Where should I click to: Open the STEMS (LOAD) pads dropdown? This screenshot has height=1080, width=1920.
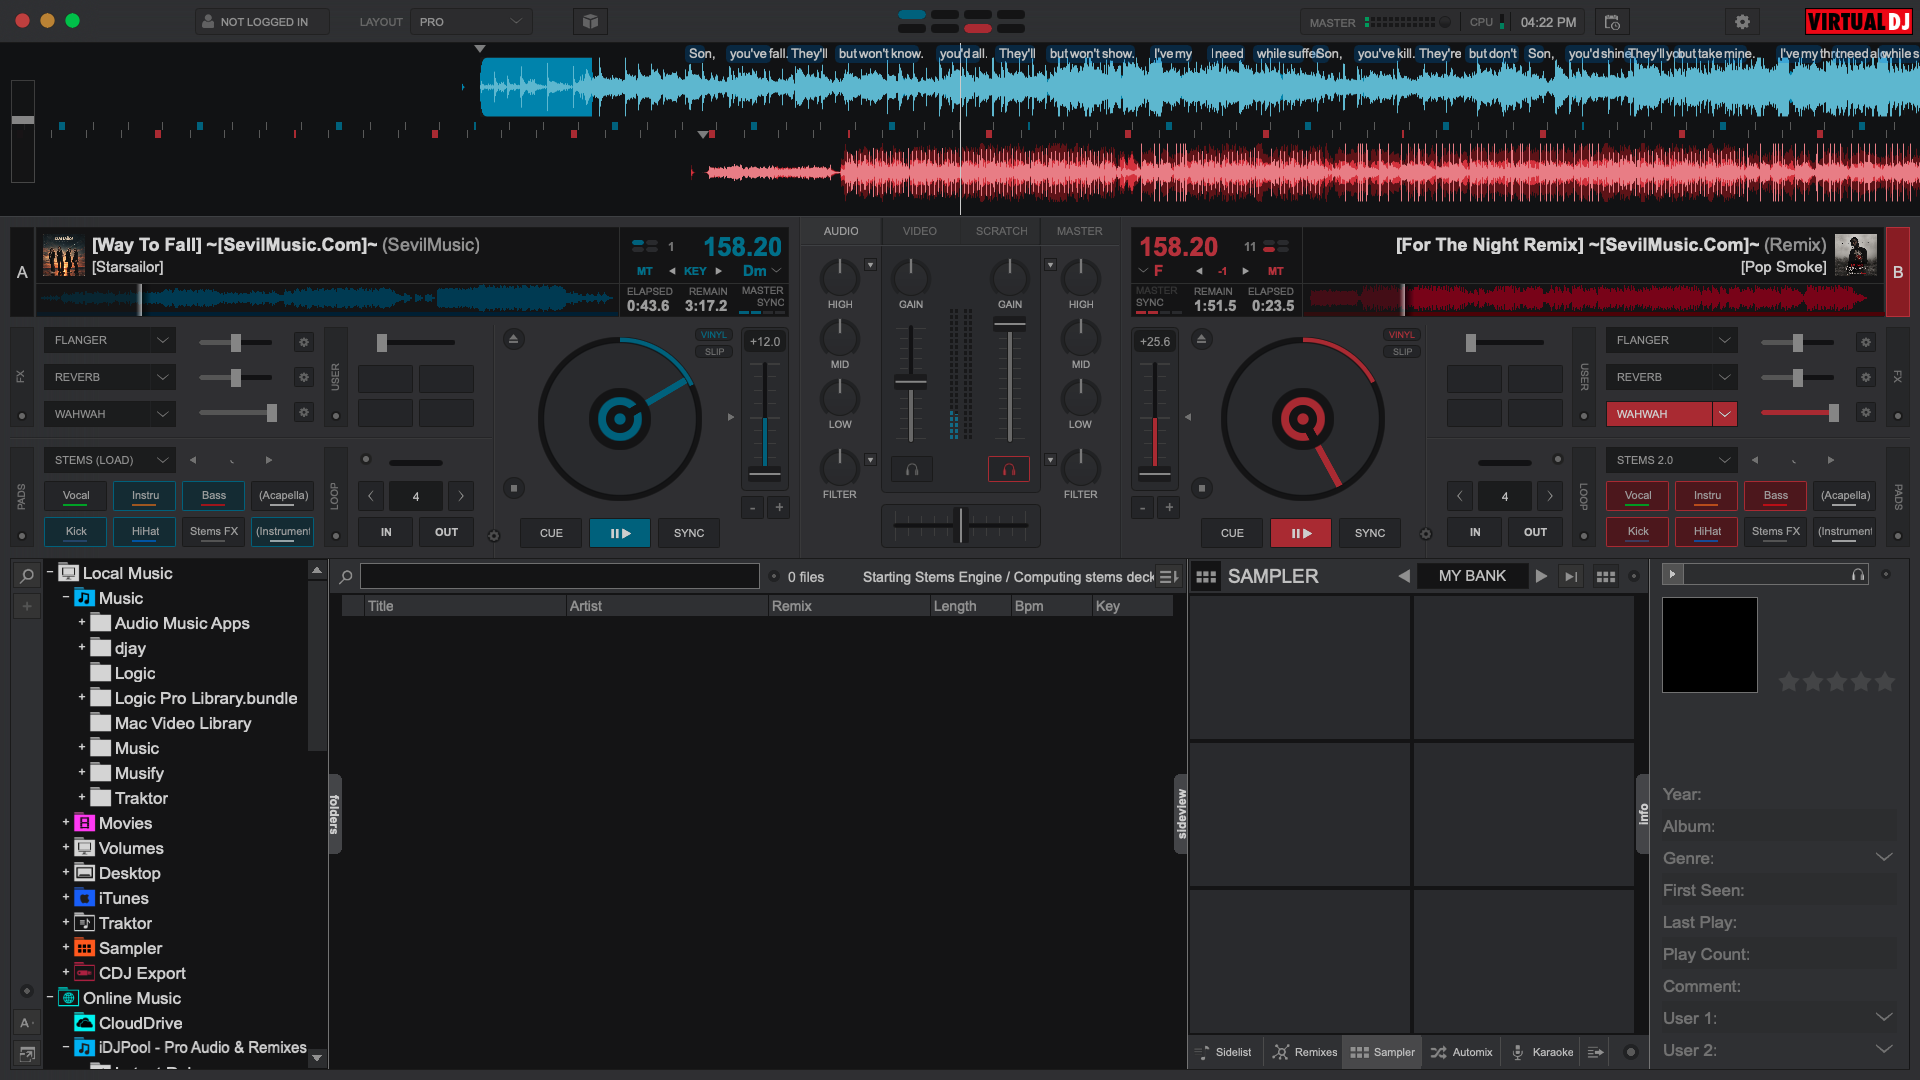point(110,461)
